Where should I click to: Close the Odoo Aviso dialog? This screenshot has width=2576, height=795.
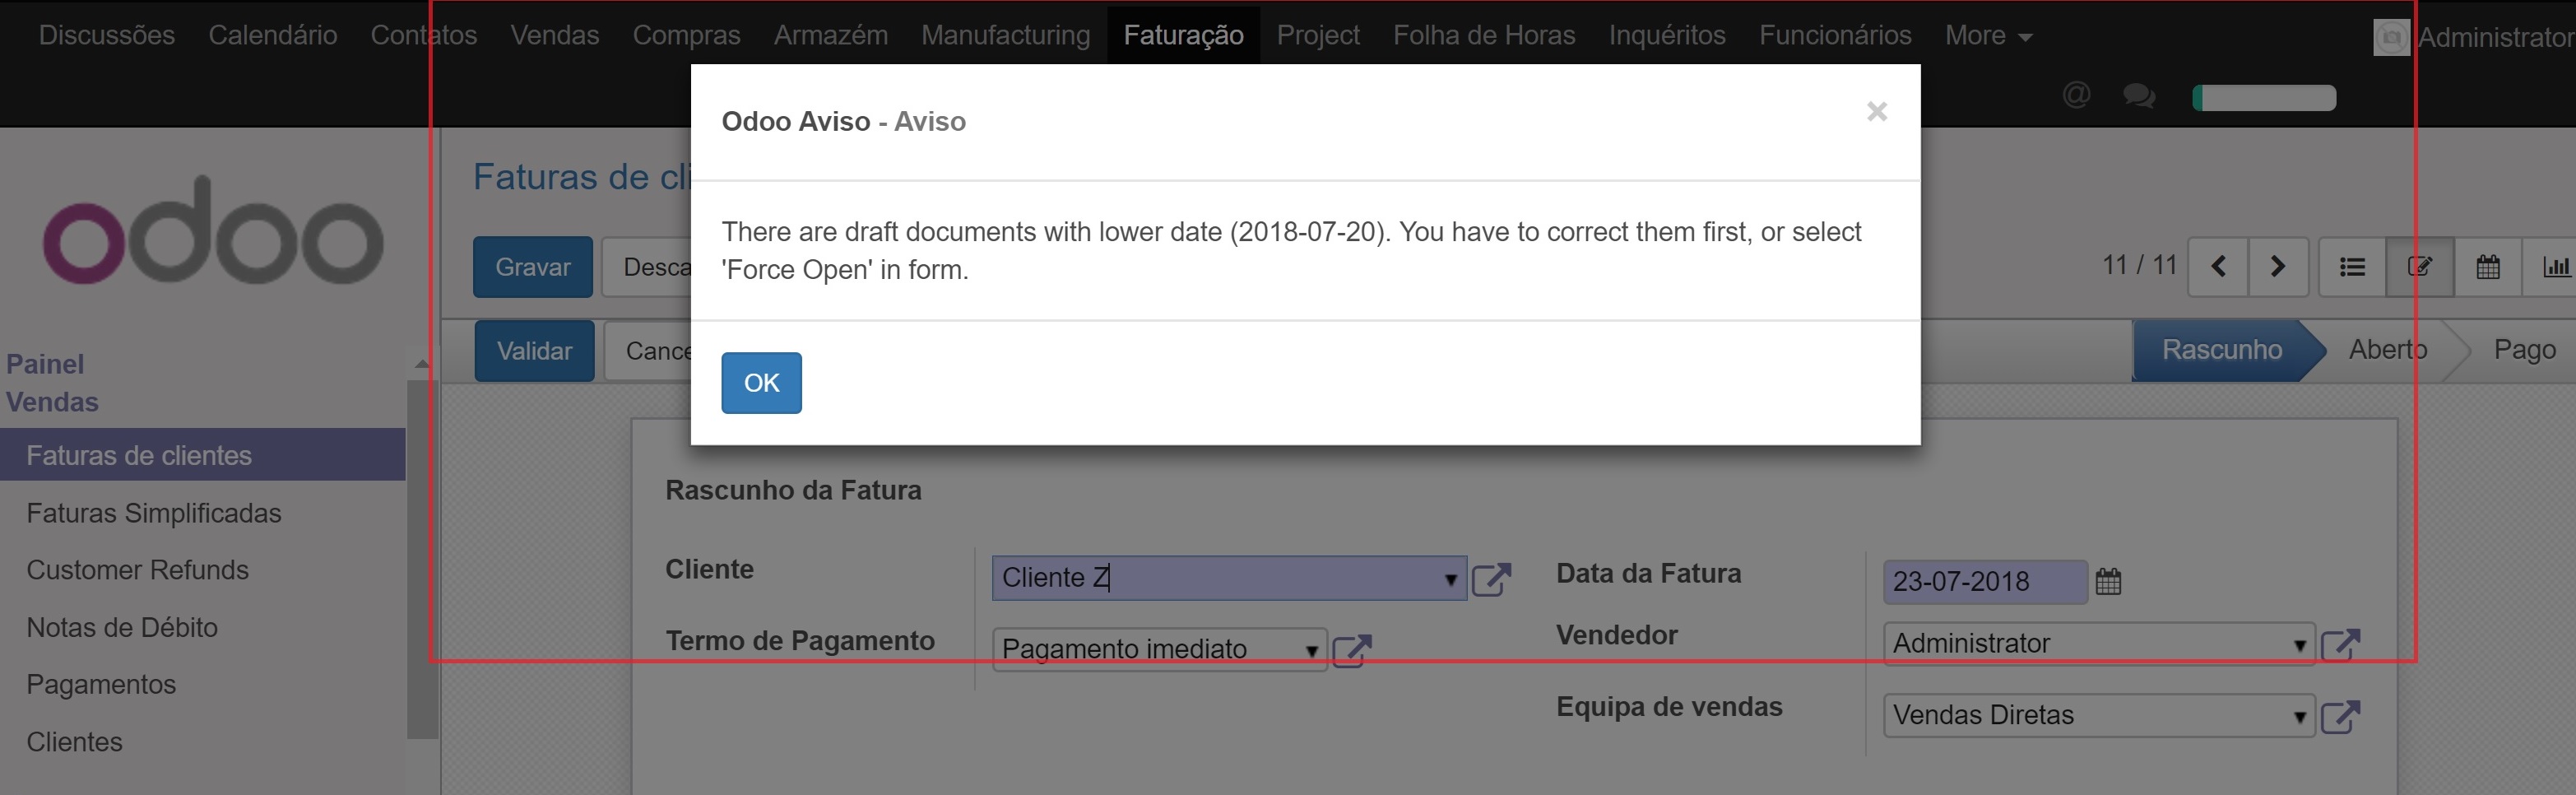pyautogui.click(x=1876, y=111)
